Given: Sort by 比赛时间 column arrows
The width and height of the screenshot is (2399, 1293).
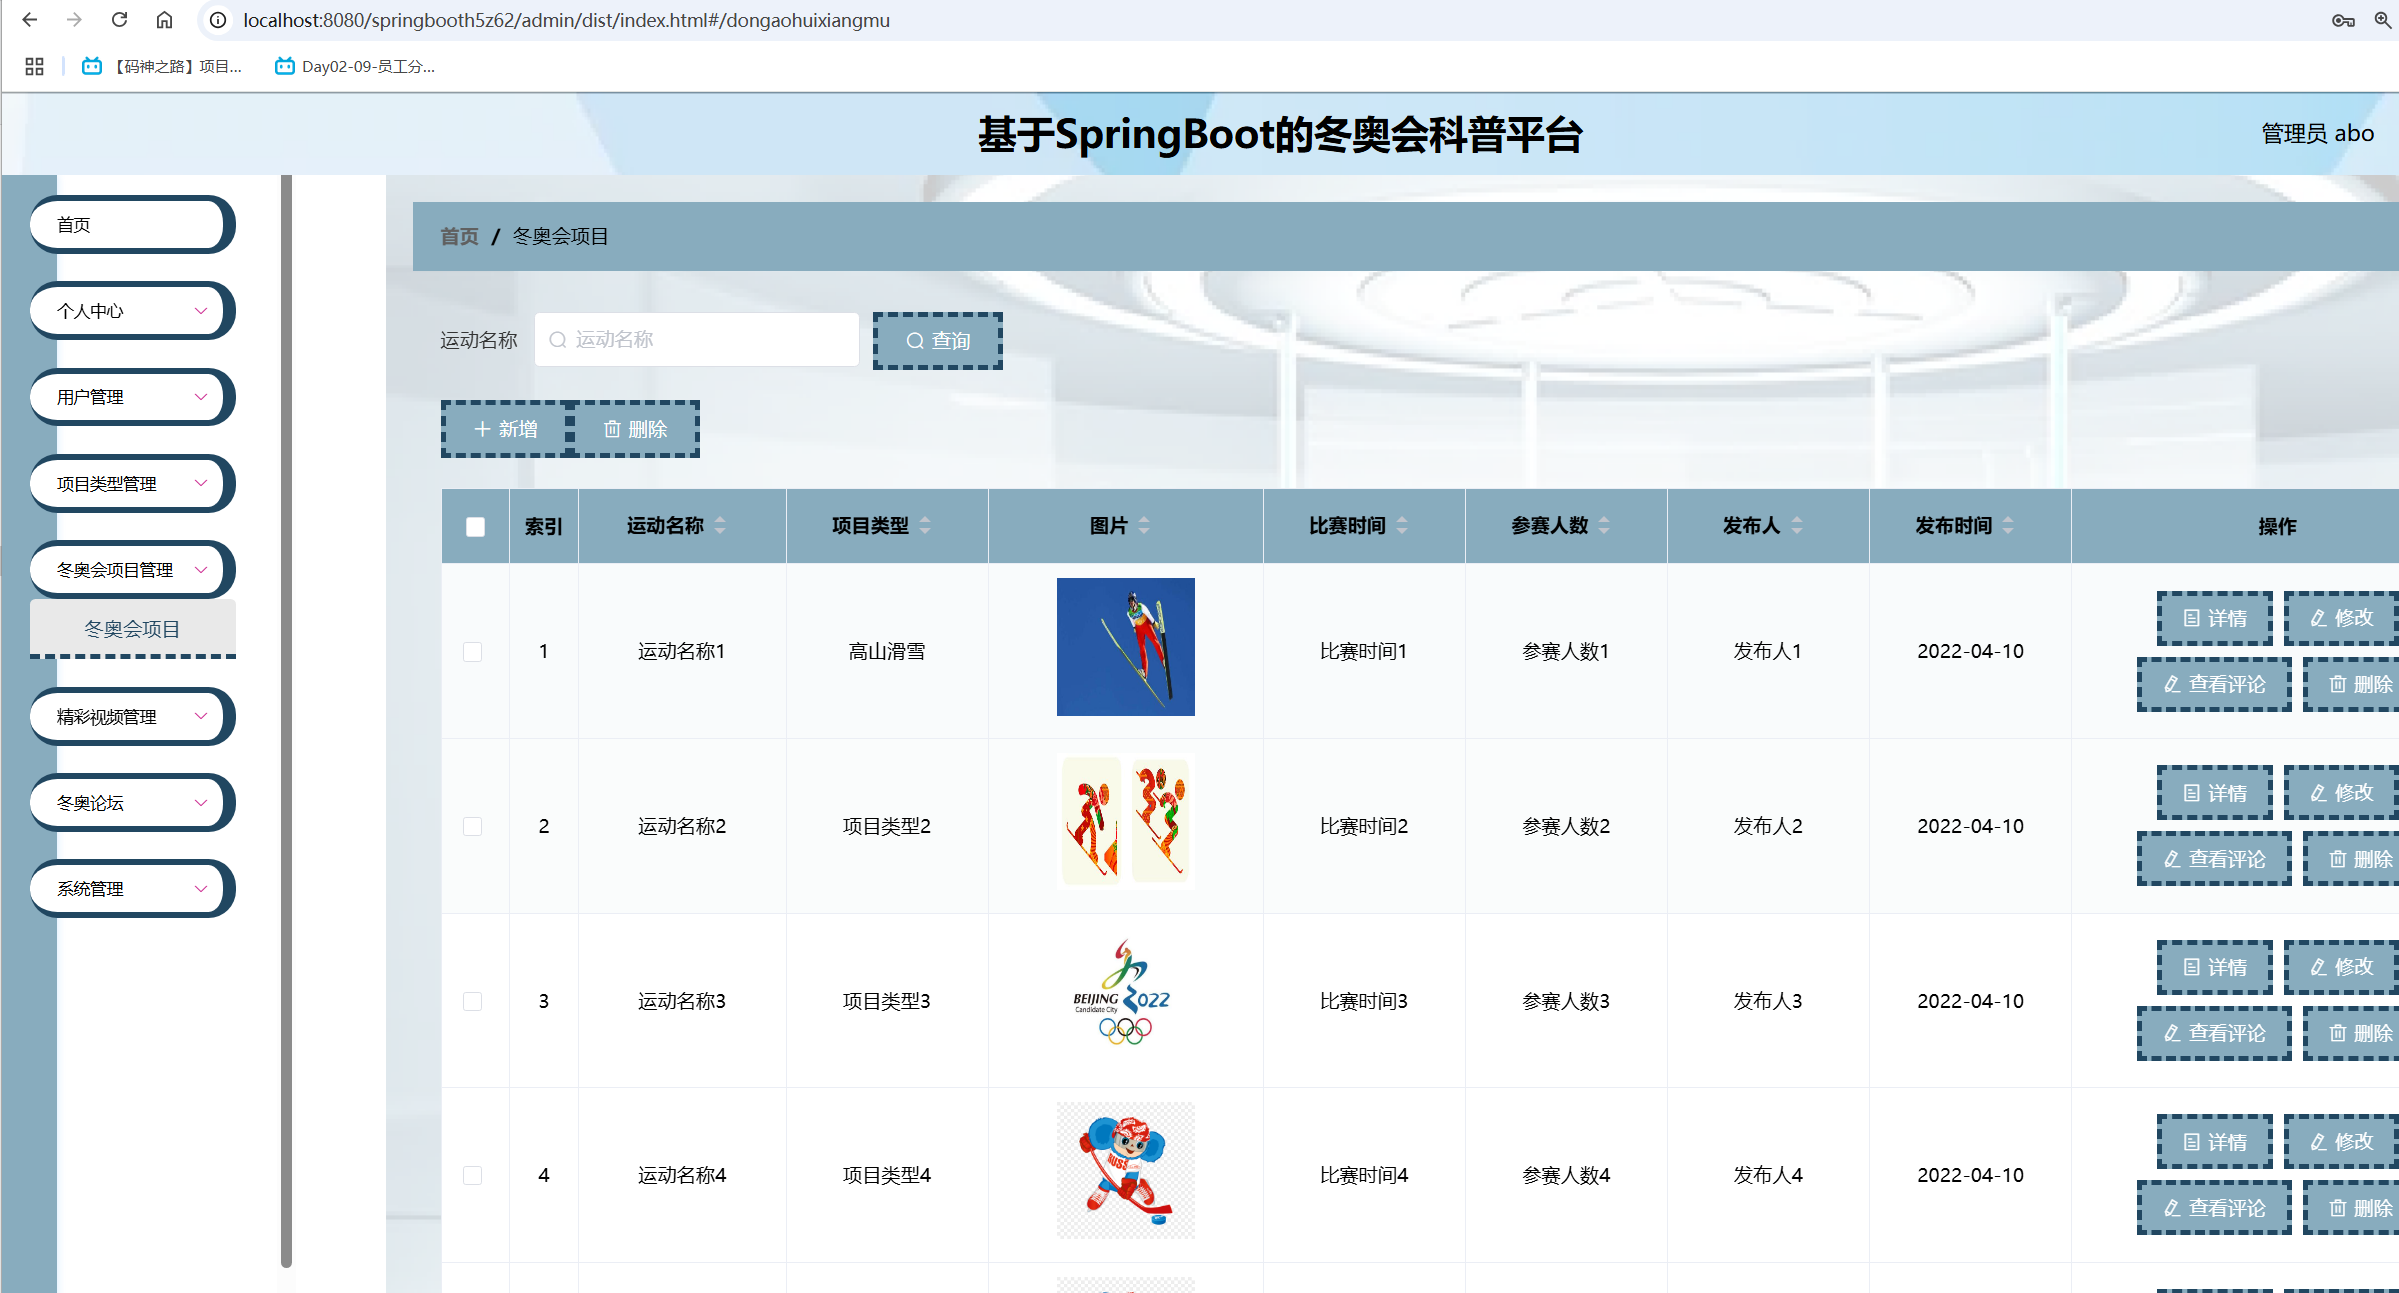Looking at the screenshot, I should pos(1402,525).
